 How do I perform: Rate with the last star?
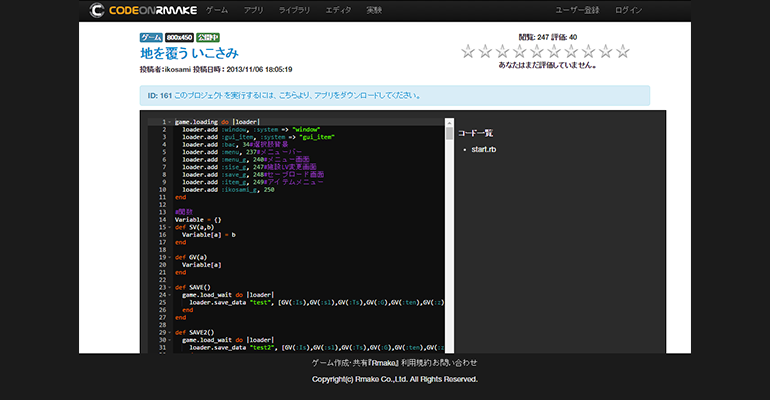tap(622, 52)
